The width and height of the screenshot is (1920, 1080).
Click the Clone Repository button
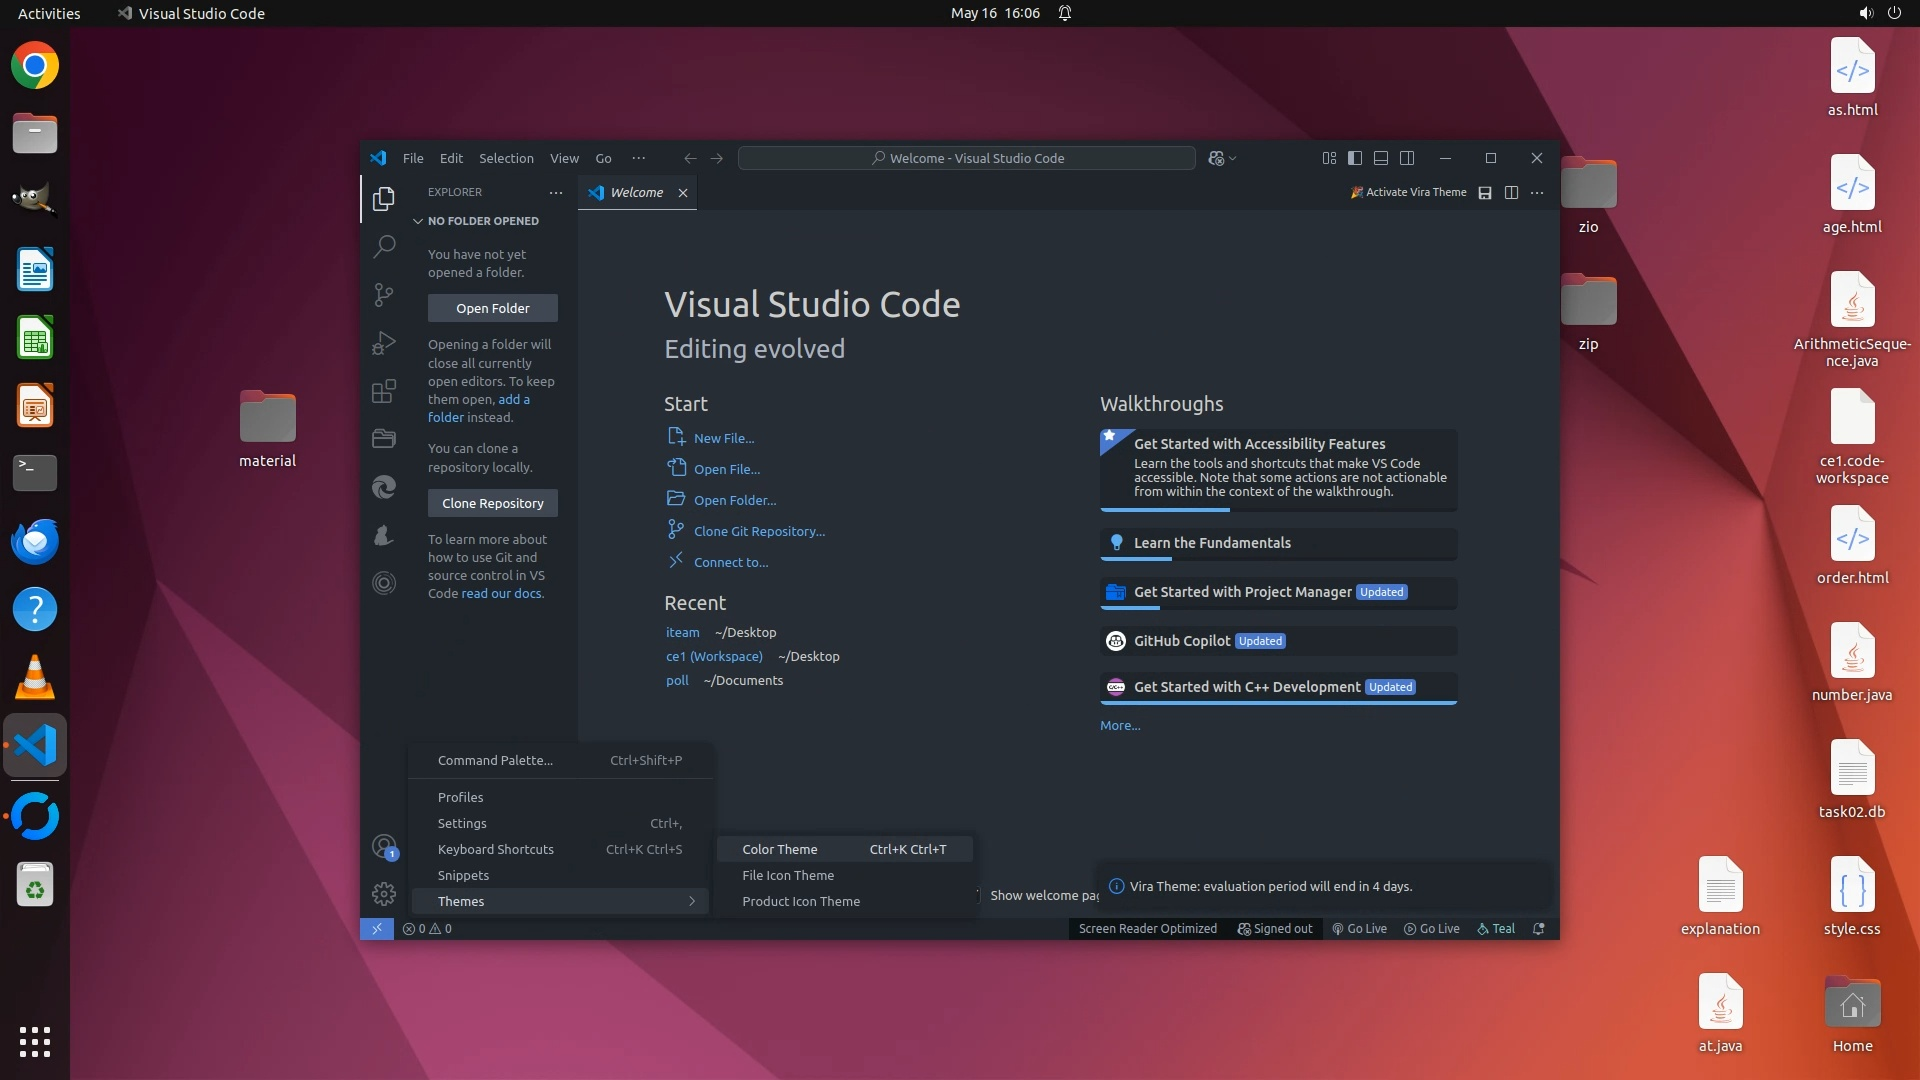(x=492, y=503)
